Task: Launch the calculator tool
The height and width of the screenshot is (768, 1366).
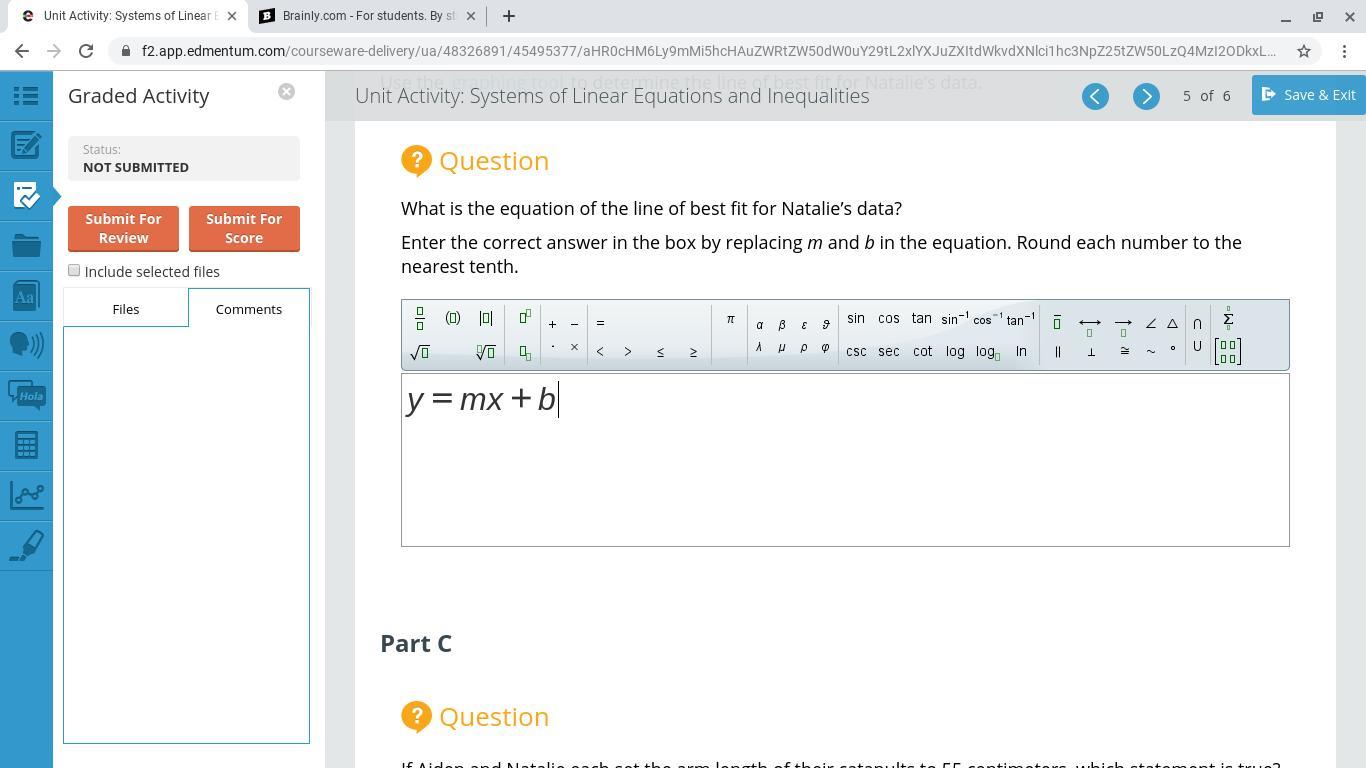Action: (26, 445)
